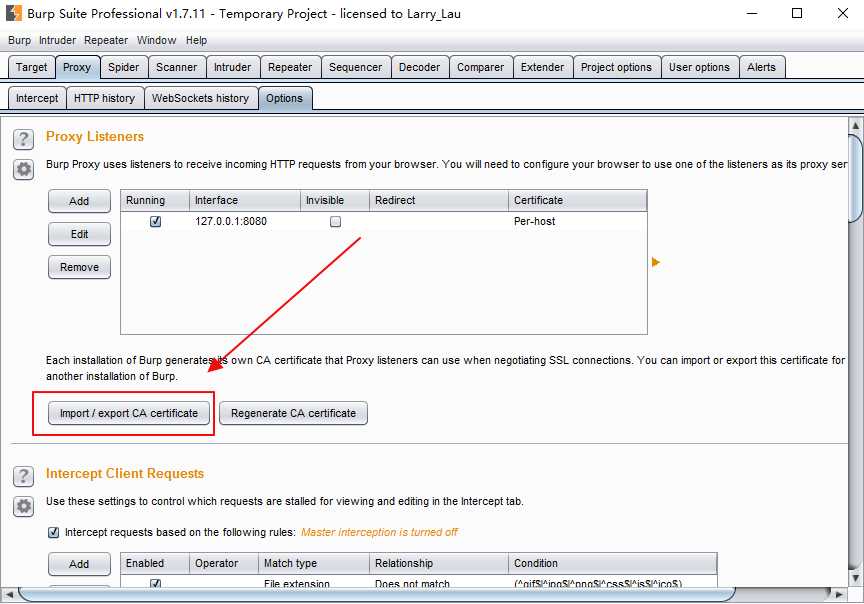Open Intercept Client Requests help icon
The width and height of the screenshot is (864, 604).
[23, 476]
